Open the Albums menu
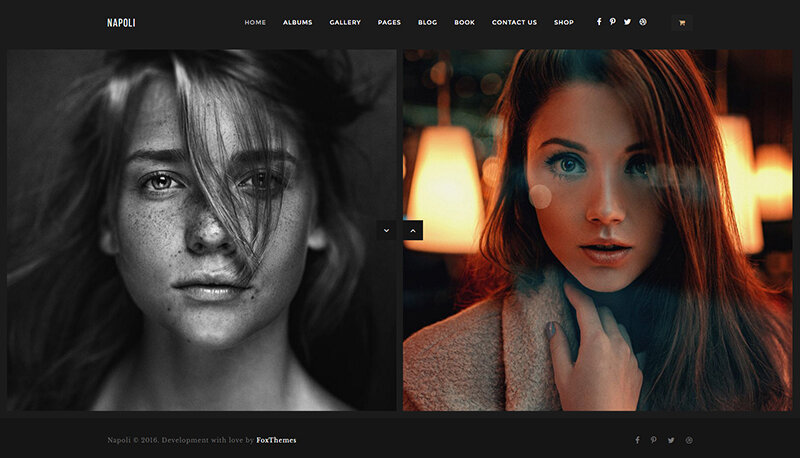The image size is (800, 458). [297, 22]
